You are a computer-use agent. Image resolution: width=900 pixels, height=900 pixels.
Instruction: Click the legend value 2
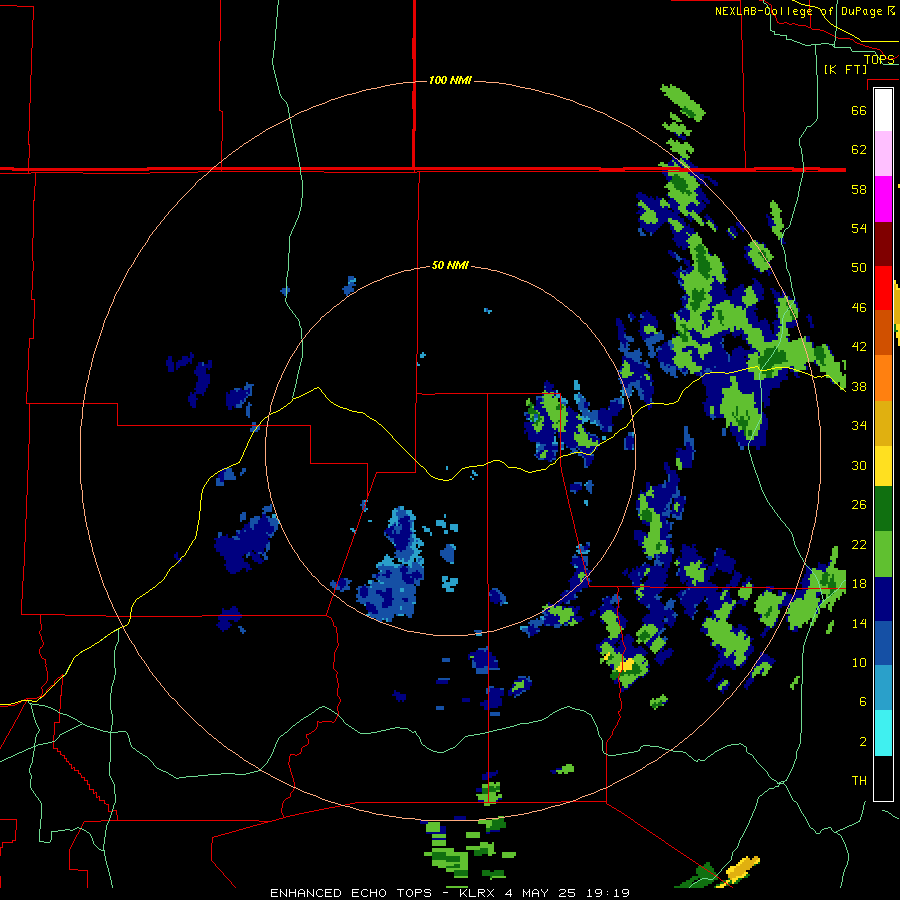coord(863,741)
